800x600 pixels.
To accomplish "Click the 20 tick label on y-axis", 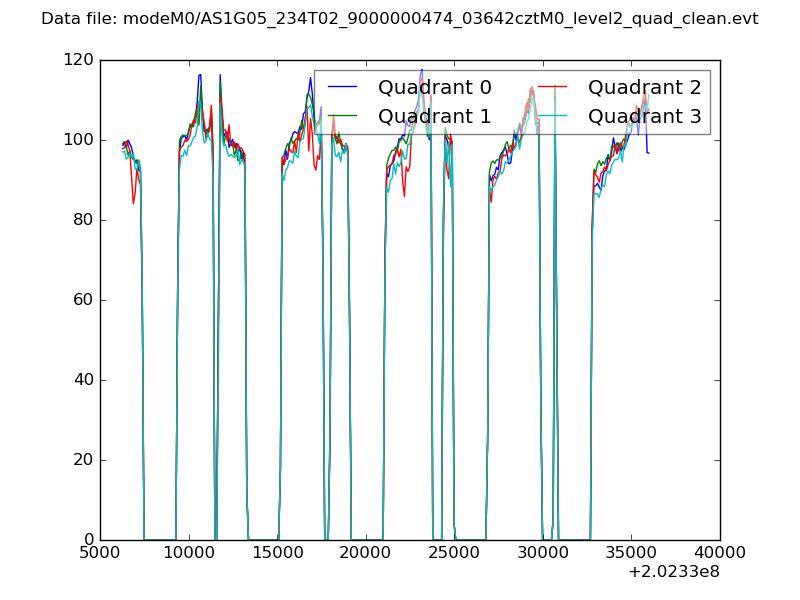I will [x=86, y=460].
